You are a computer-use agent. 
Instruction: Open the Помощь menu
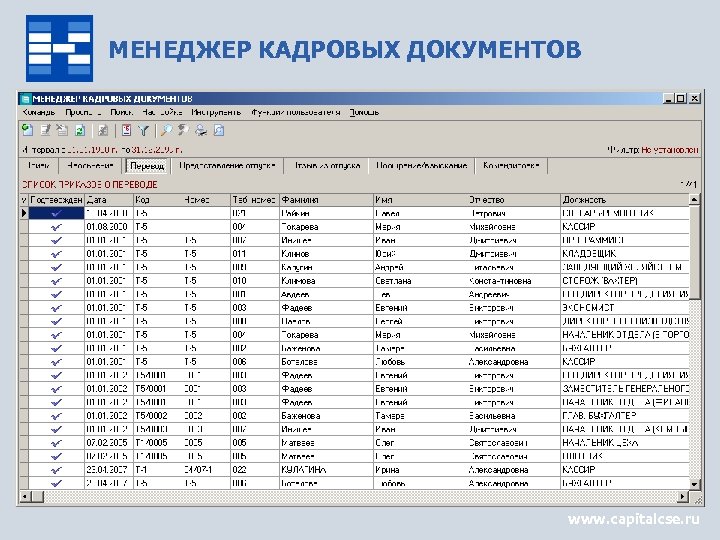[x=364, y=112]
